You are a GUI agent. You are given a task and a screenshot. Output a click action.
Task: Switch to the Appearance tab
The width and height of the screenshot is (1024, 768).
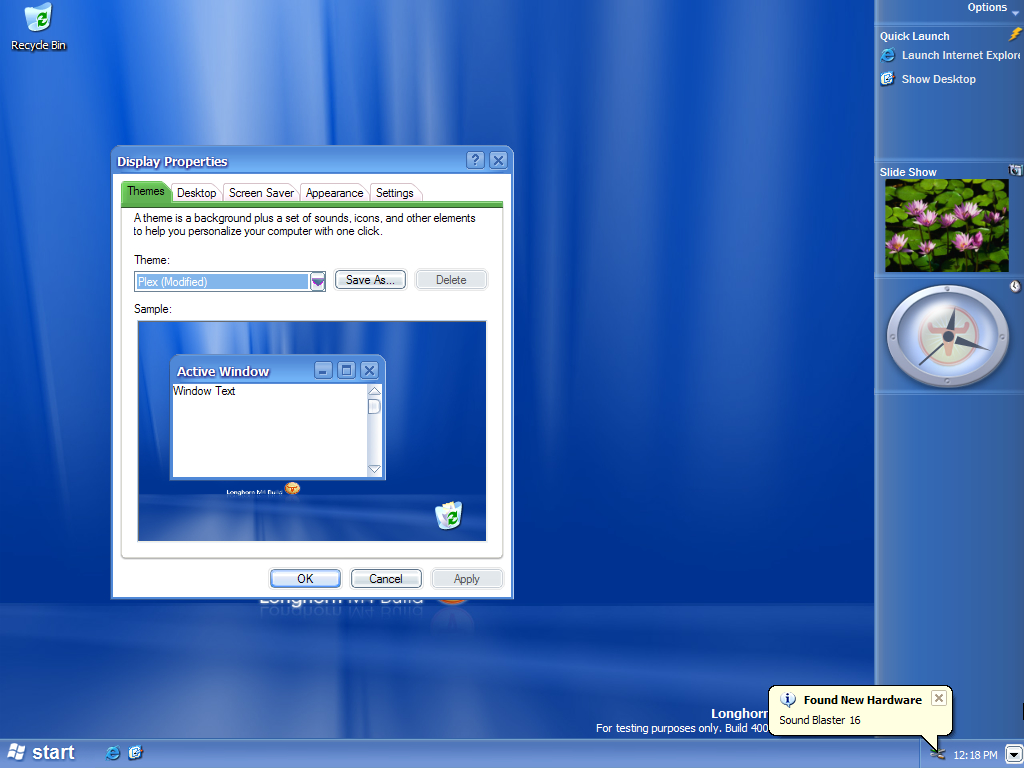[334, 193]
